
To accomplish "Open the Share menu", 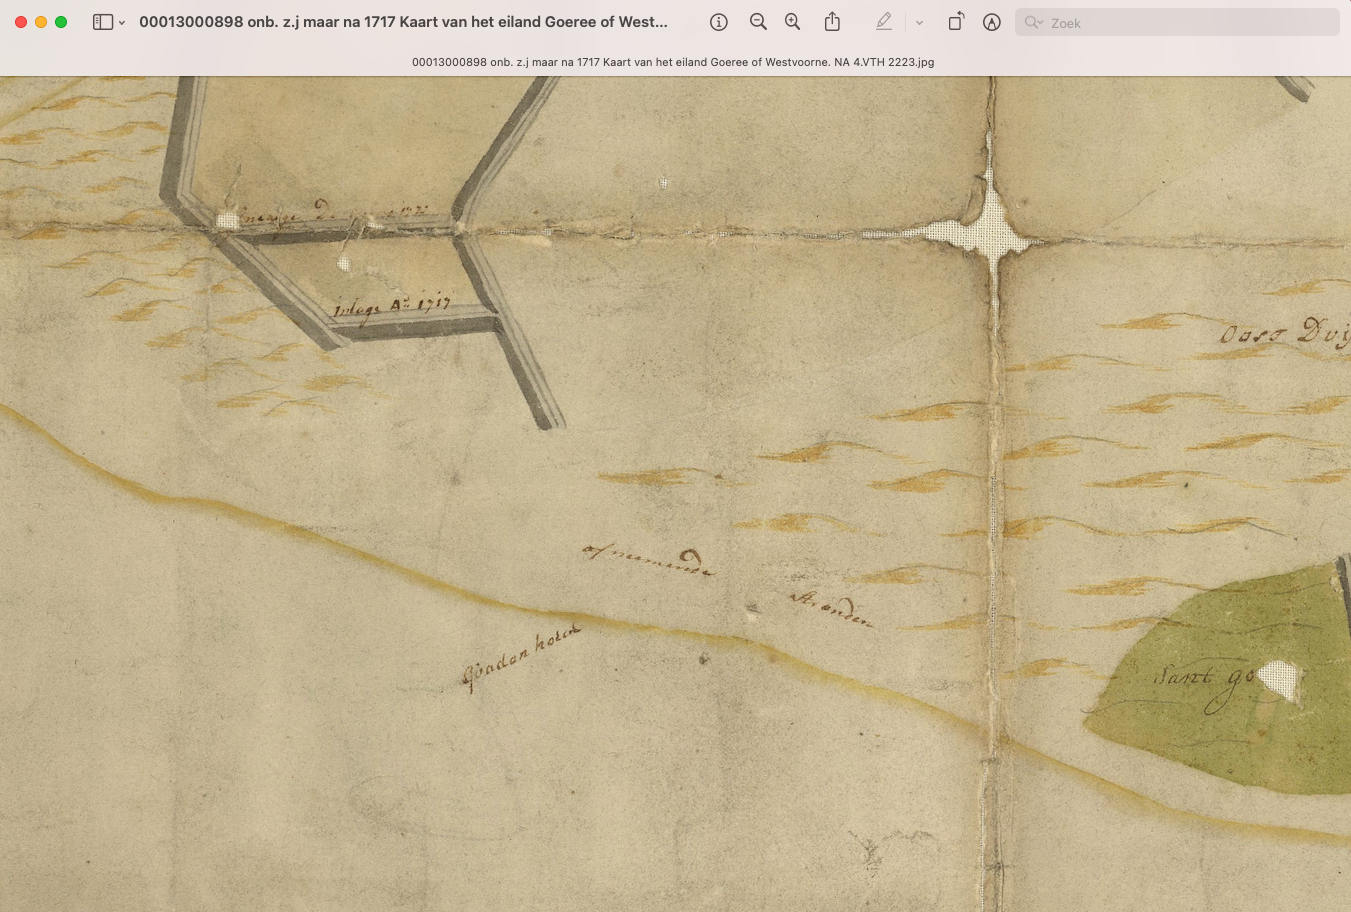I will tap(832, 22).
